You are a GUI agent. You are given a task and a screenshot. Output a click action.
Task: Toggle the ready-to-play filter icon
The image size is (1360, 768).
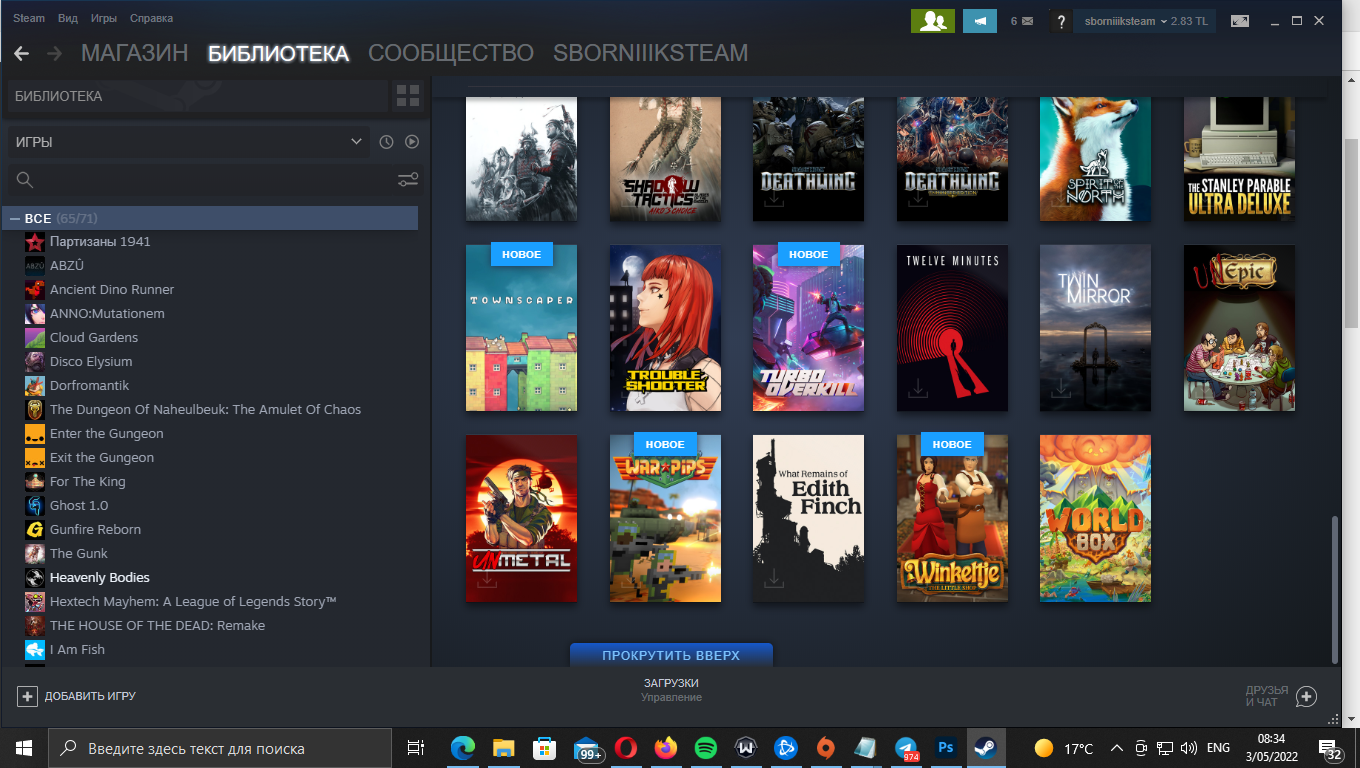[412, 142]
